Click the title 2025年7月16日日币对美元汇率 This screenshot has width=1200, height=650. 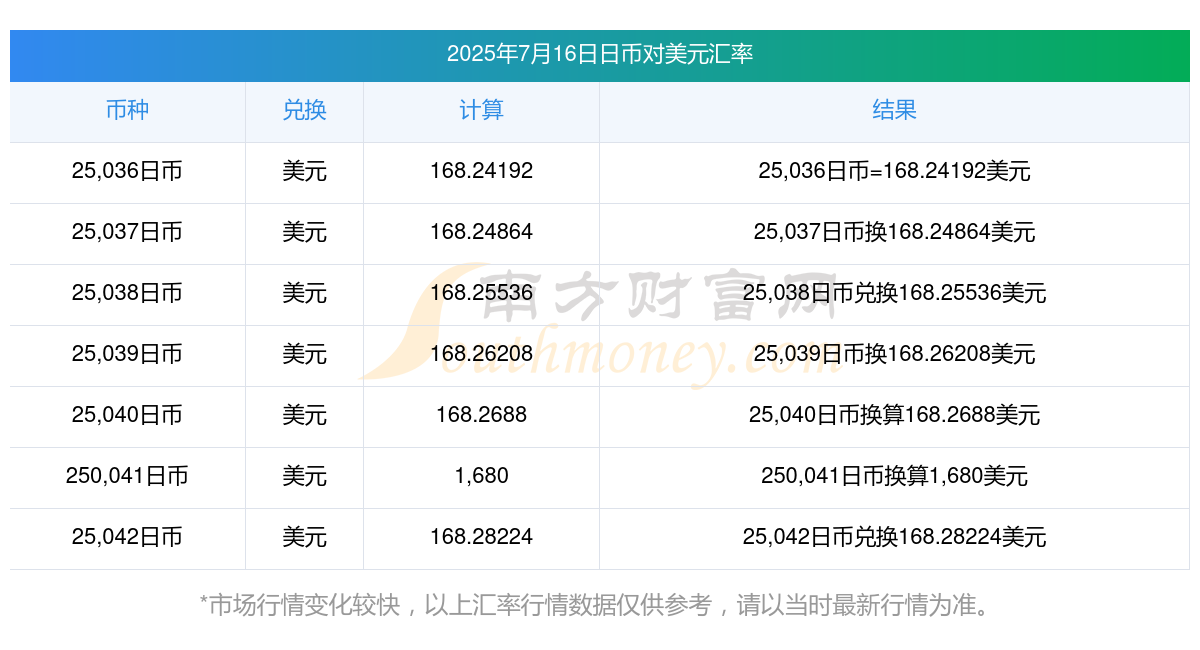tap(600, 54)
